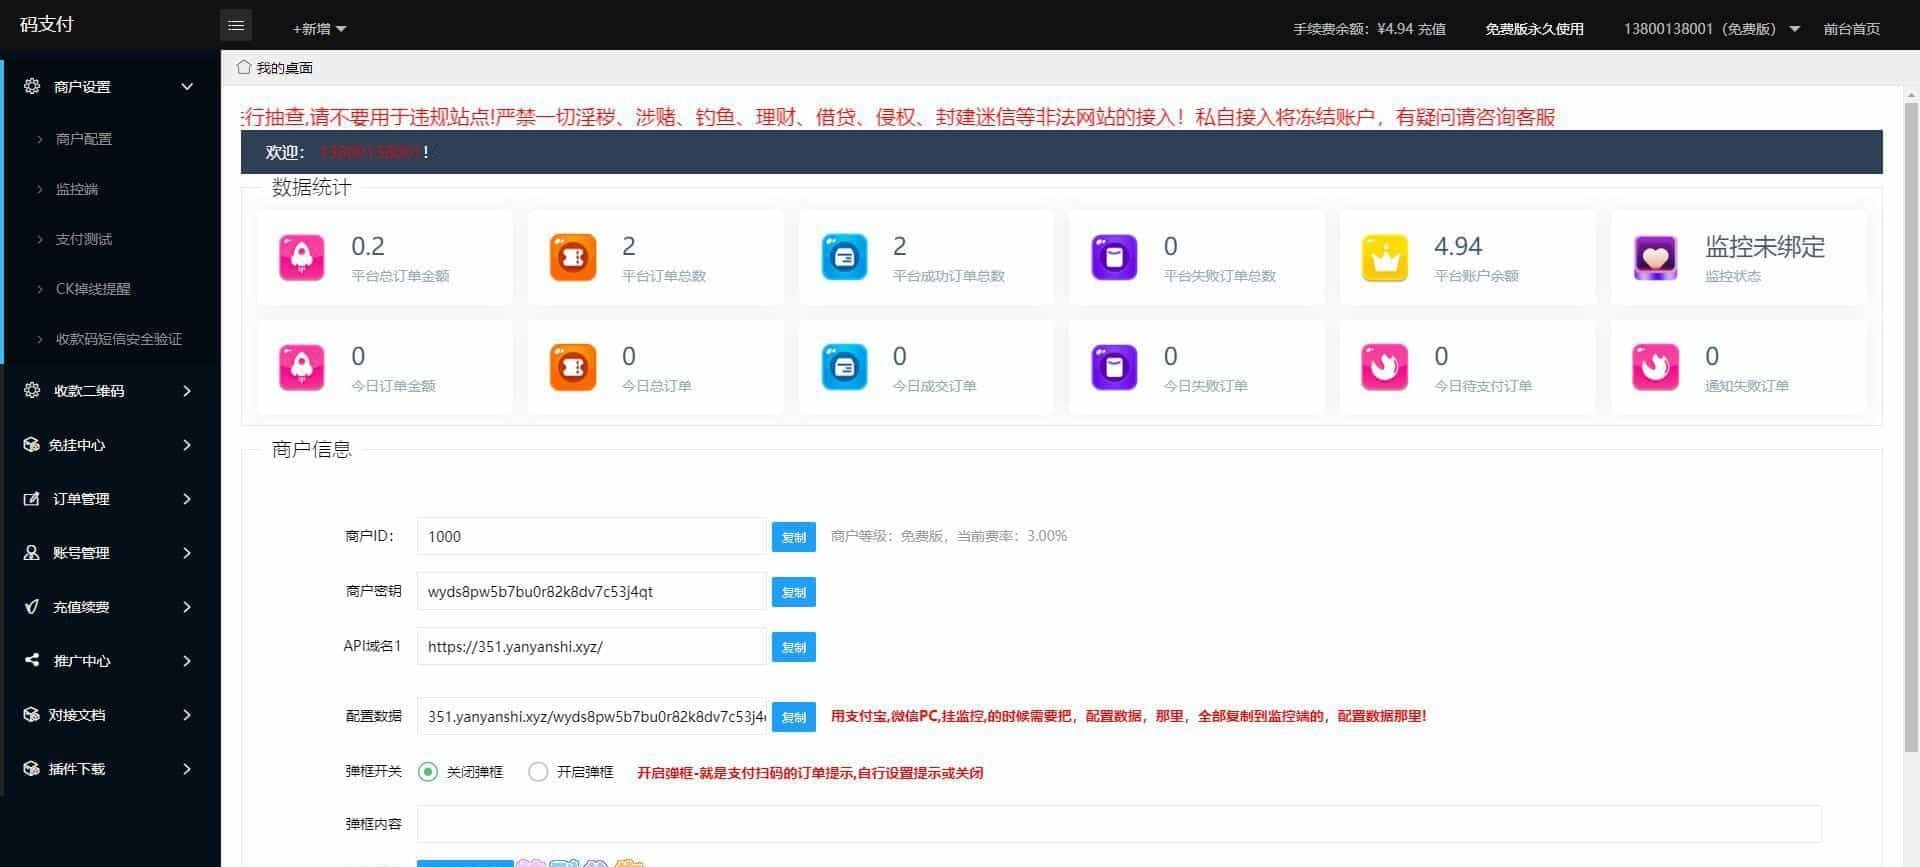
Task: Click the blue card icon for 平台成功订单总数
Action: [844, 257]
